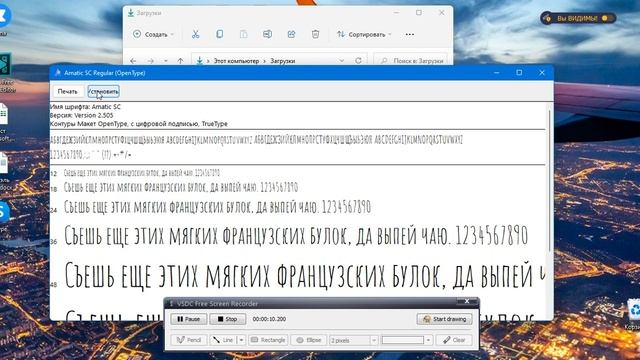Go up one folder with up arrow
This screenshot has width=640, height=360.
point(180,61)
